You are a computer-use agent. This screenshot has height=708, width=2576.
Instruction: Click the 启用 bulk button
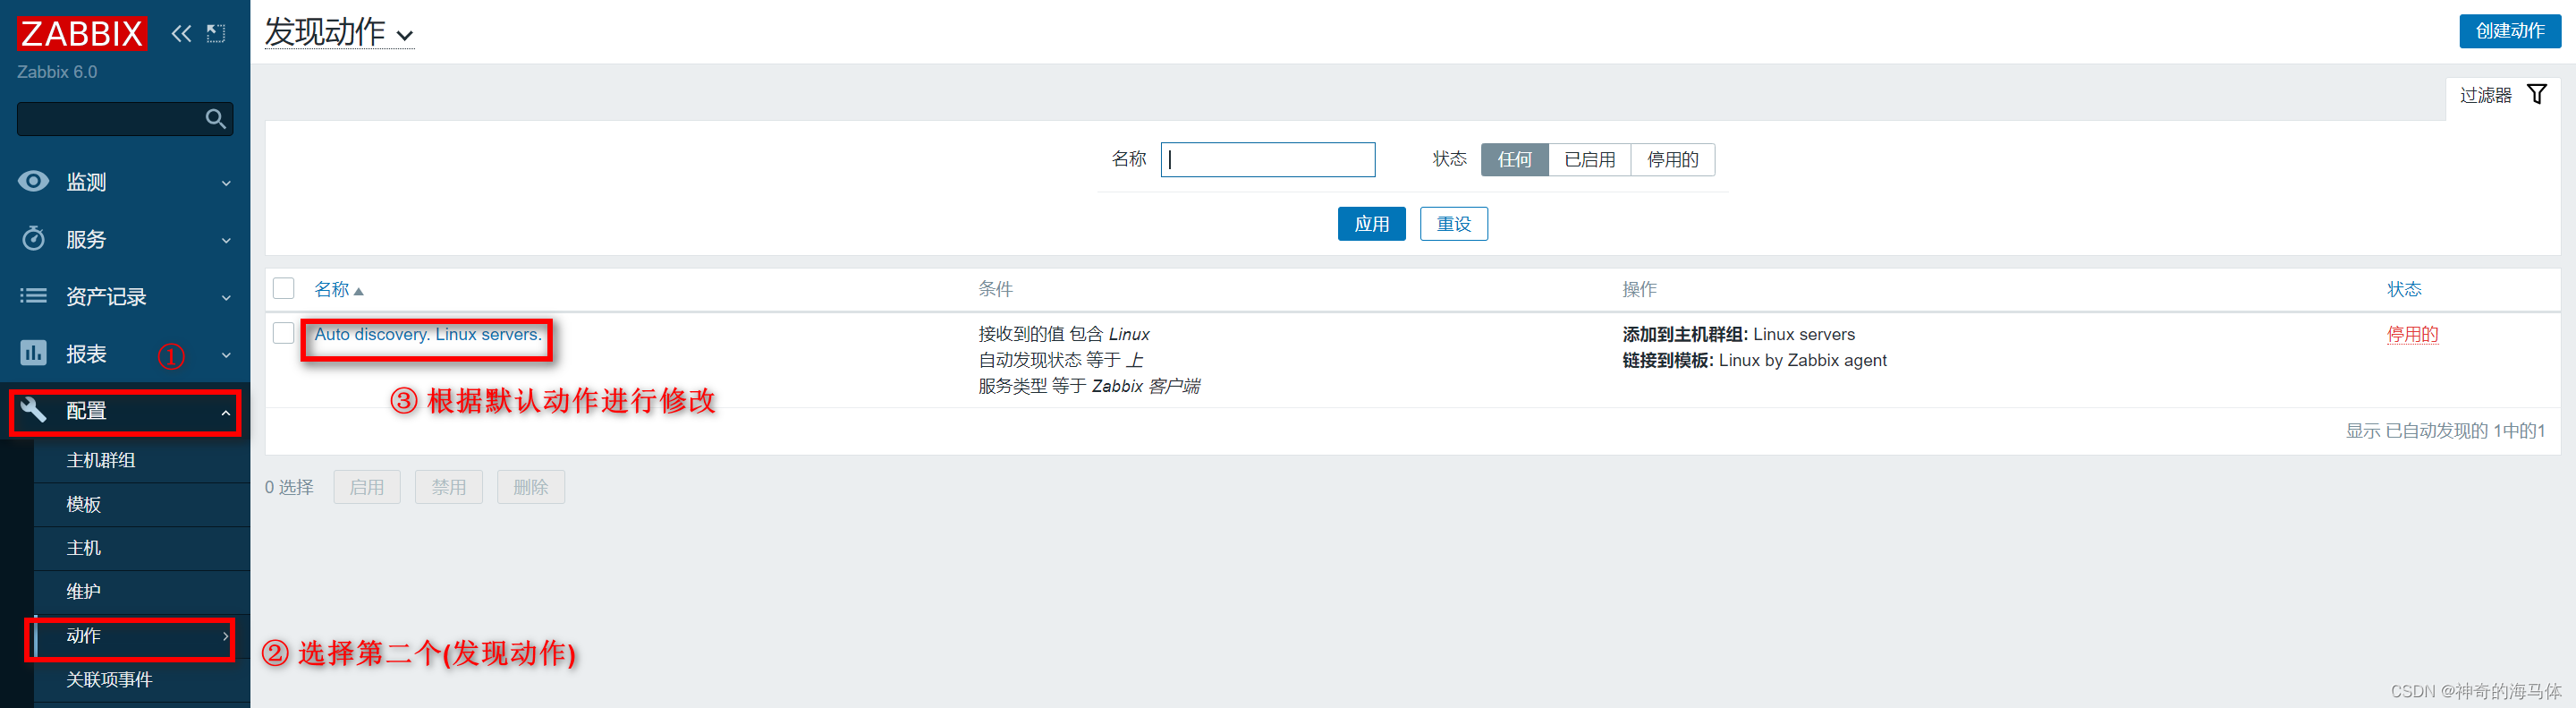pos(367,487)
